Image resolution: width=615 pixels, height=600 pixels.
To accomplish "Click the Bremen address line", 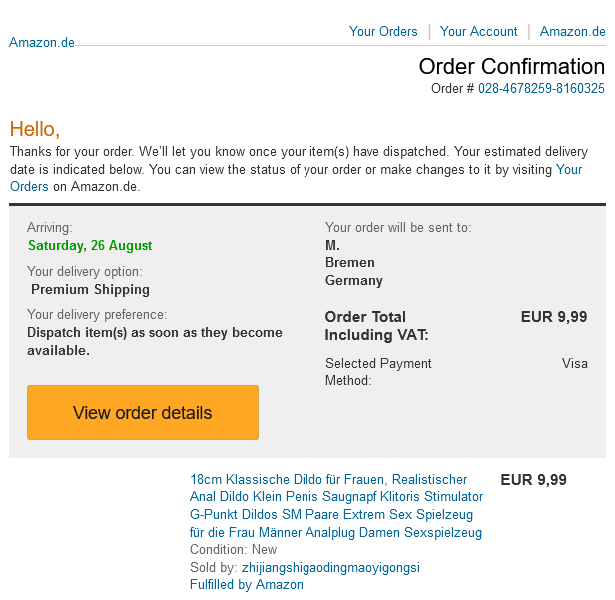I will point(350,263).
